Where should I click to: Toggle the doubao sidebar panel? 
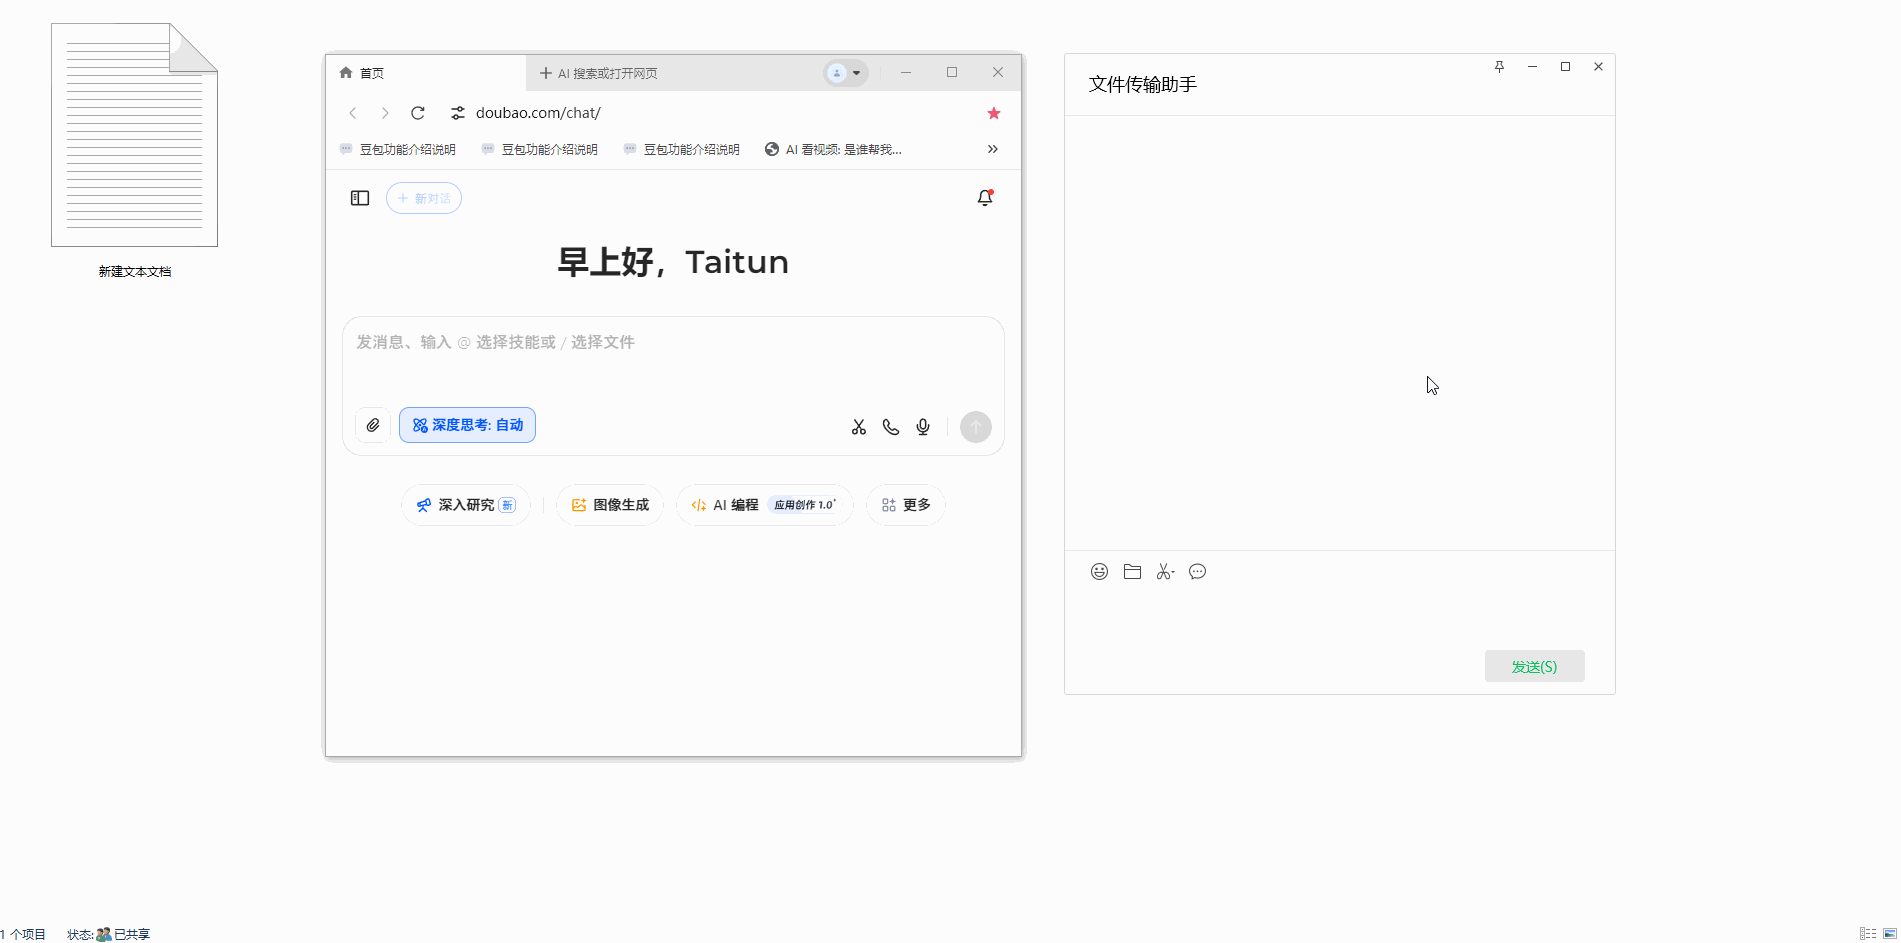(x=360, y=198)
